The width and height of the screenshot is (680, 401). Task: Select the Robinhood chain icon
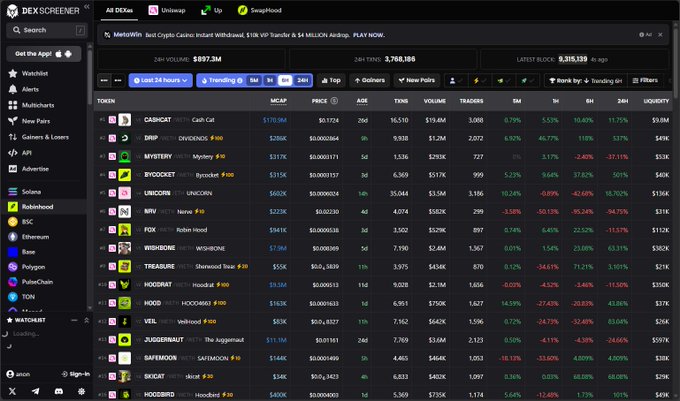(13, 207)
